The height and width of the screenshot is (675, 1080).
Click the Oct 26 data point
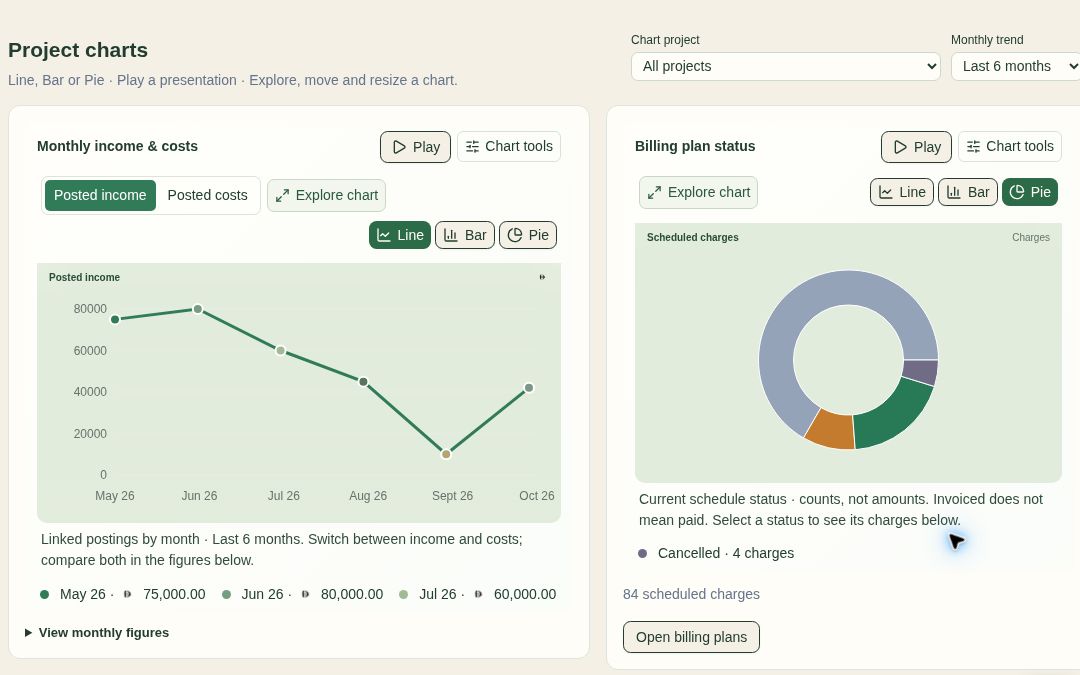529,388
